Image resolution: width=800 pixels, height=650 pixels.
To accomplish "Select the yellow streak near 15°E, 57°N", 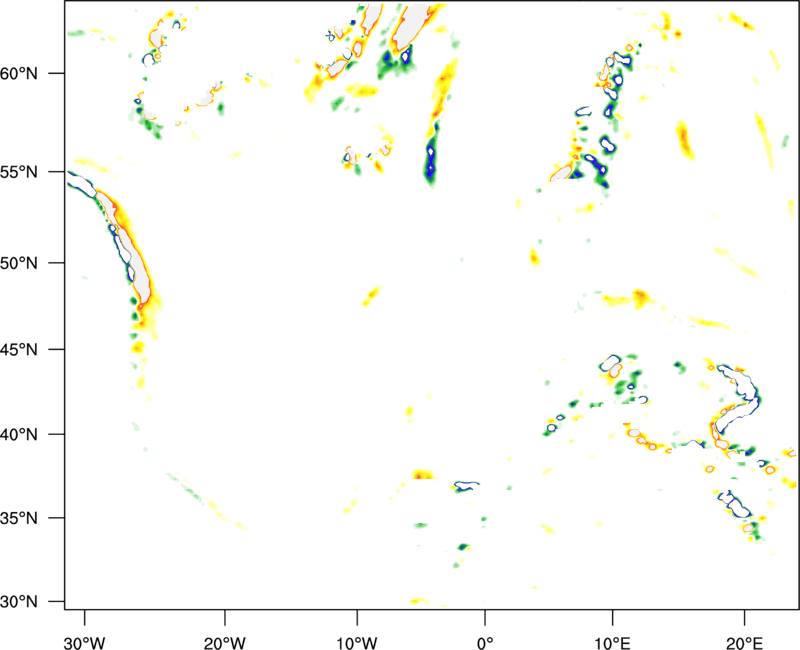I will click(x=684, y=140).
